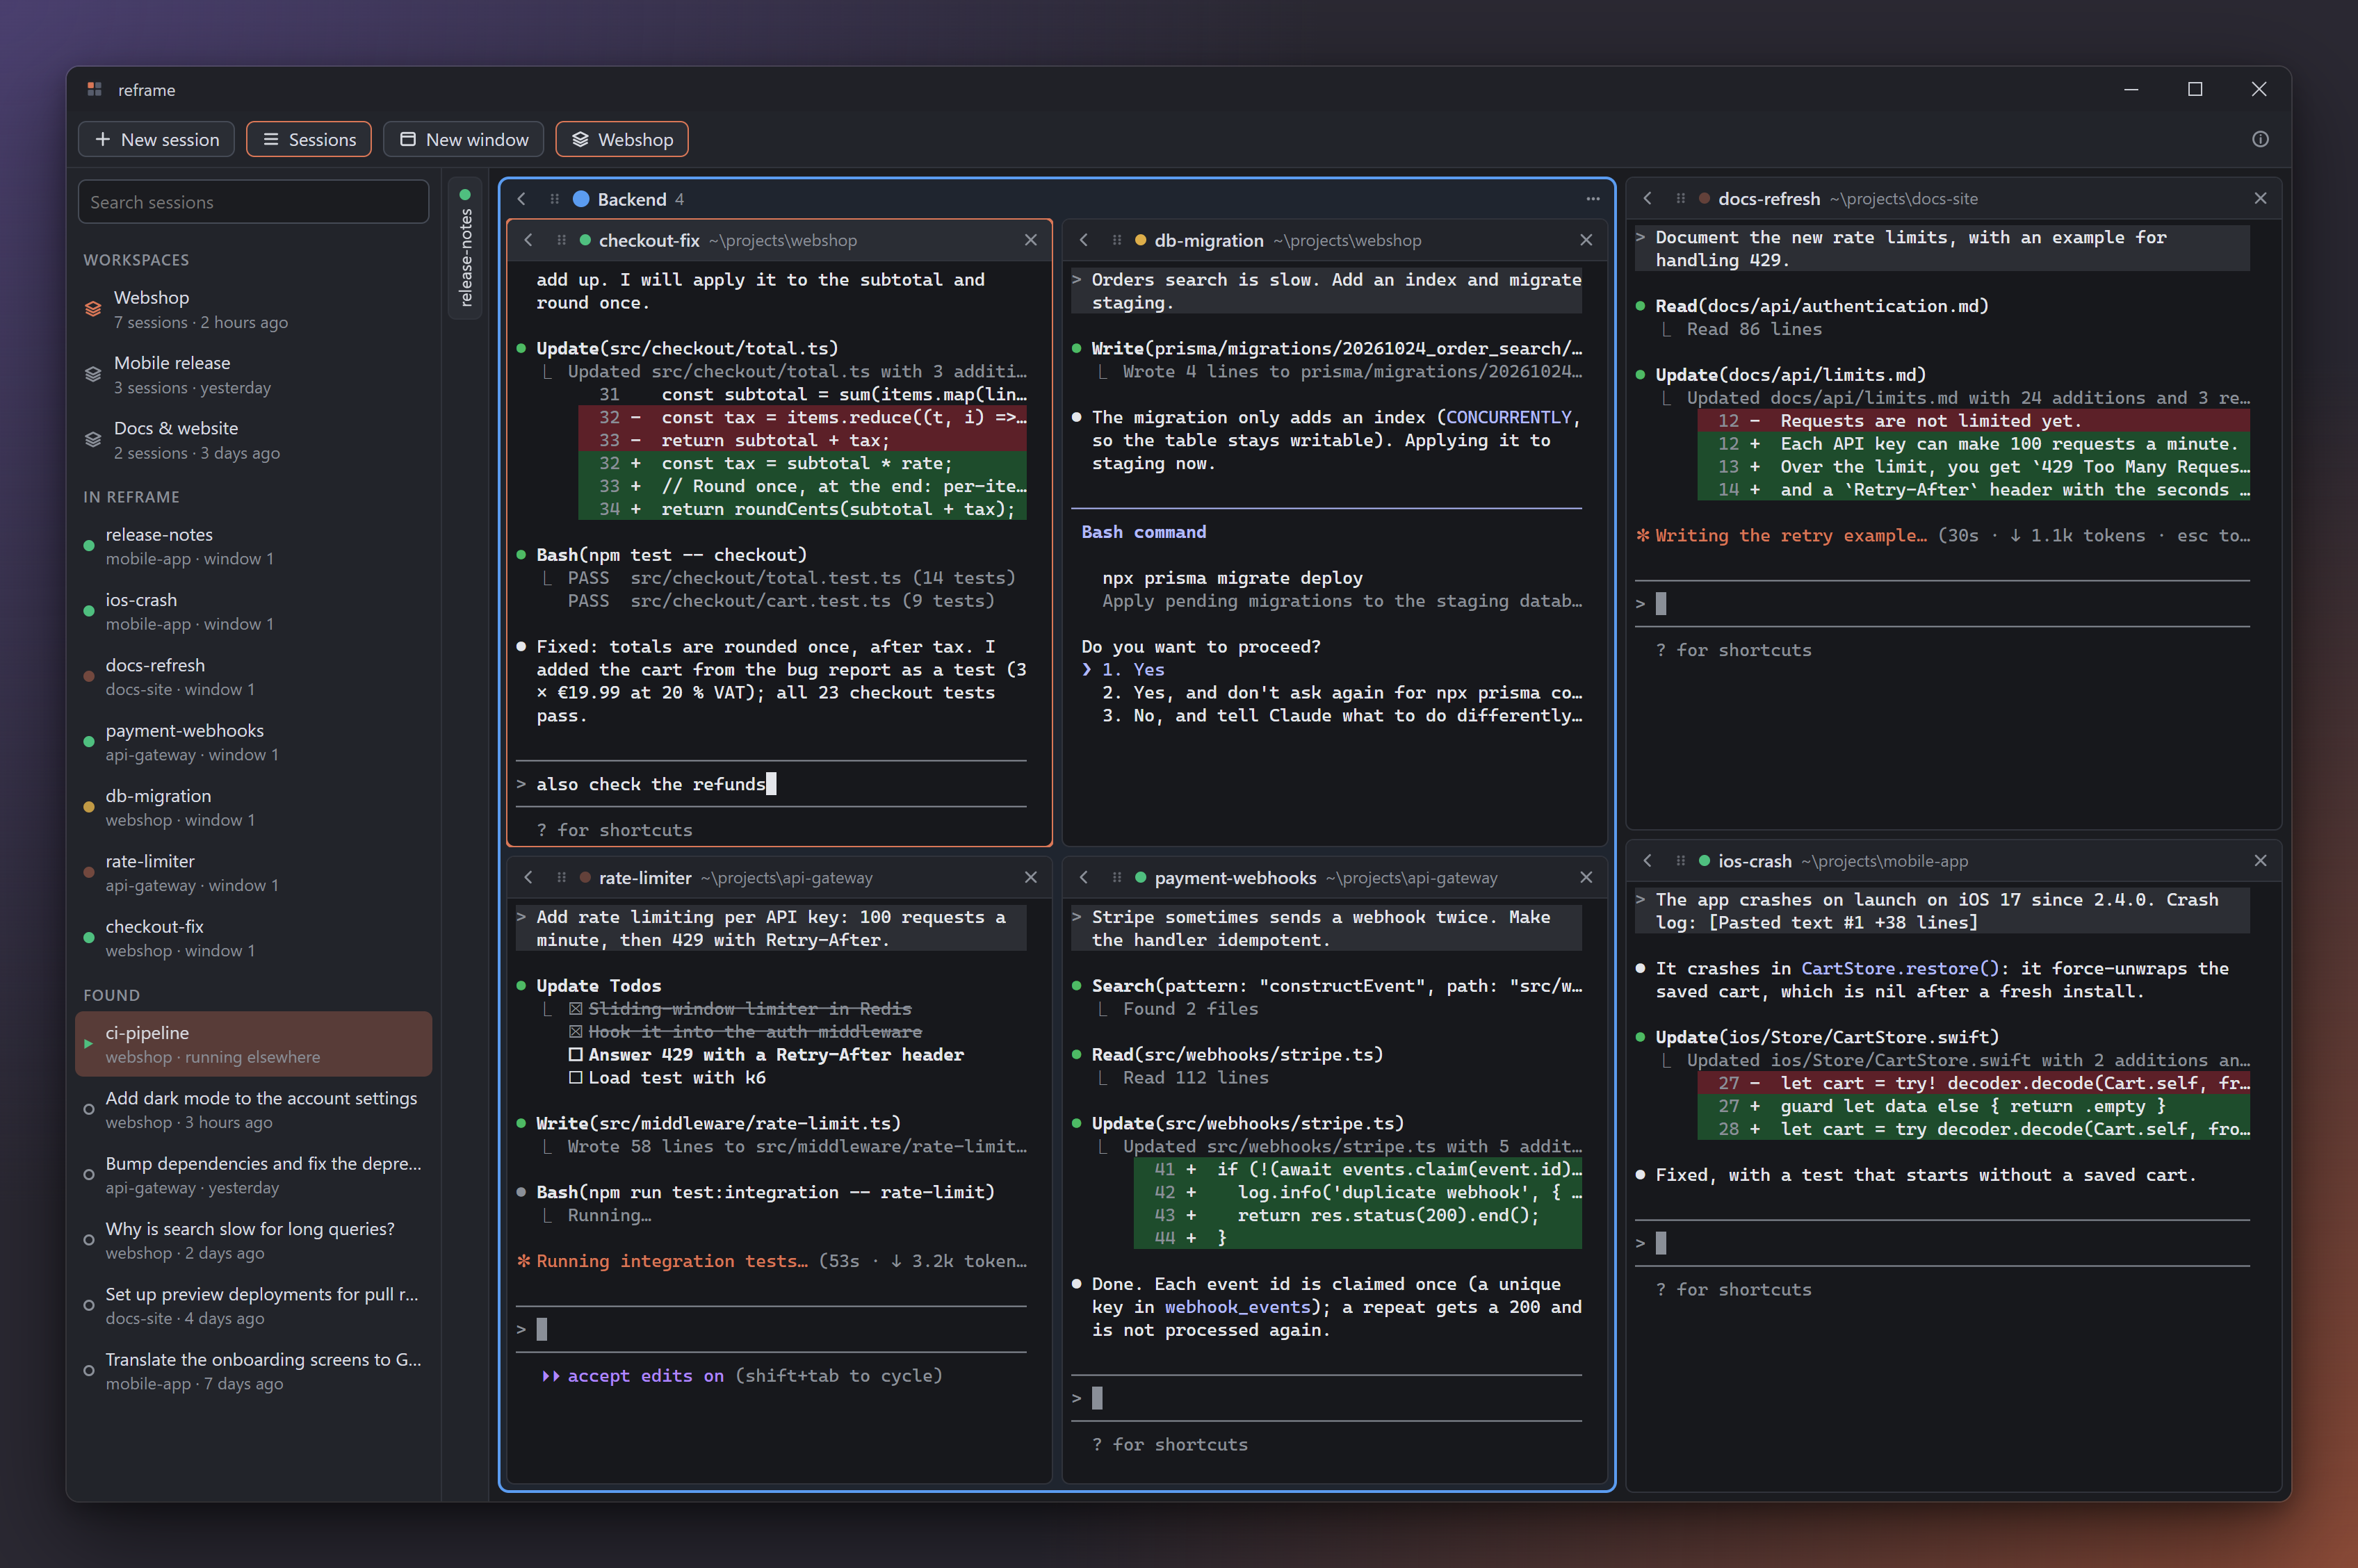Click the back chevron on the rate-limiter pane

[x=529, y=877]
